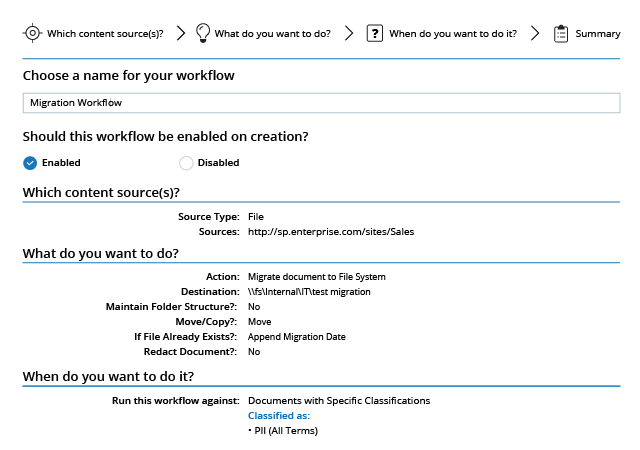Click first chevron arrow after content sources
This screenshot has width=640, height=450.
pos(180,33)
